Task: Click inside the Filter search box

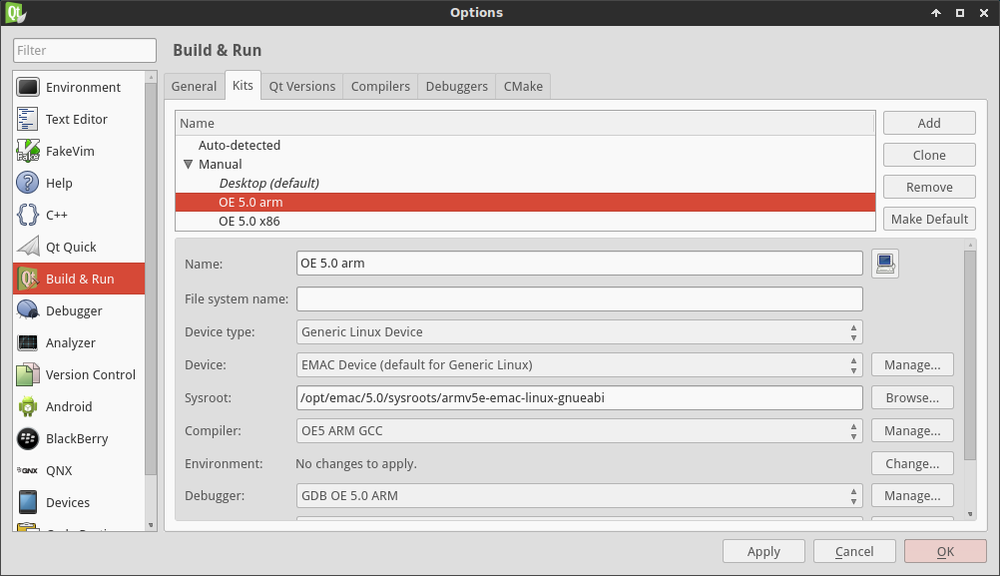Action: (84, 50)
